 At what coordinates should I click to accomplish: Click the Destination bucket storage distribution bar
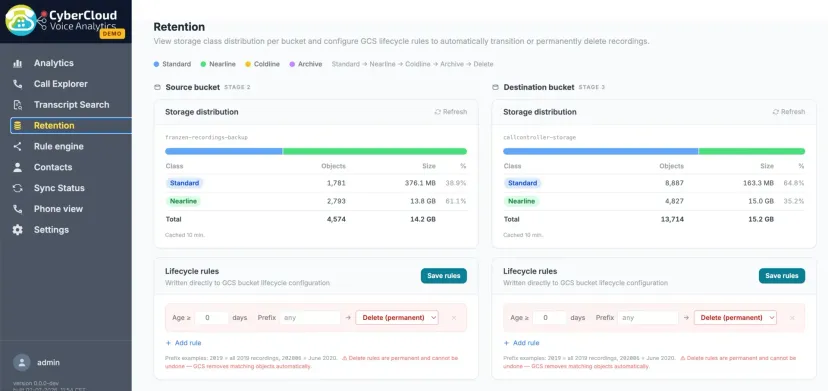click(654, 151)
